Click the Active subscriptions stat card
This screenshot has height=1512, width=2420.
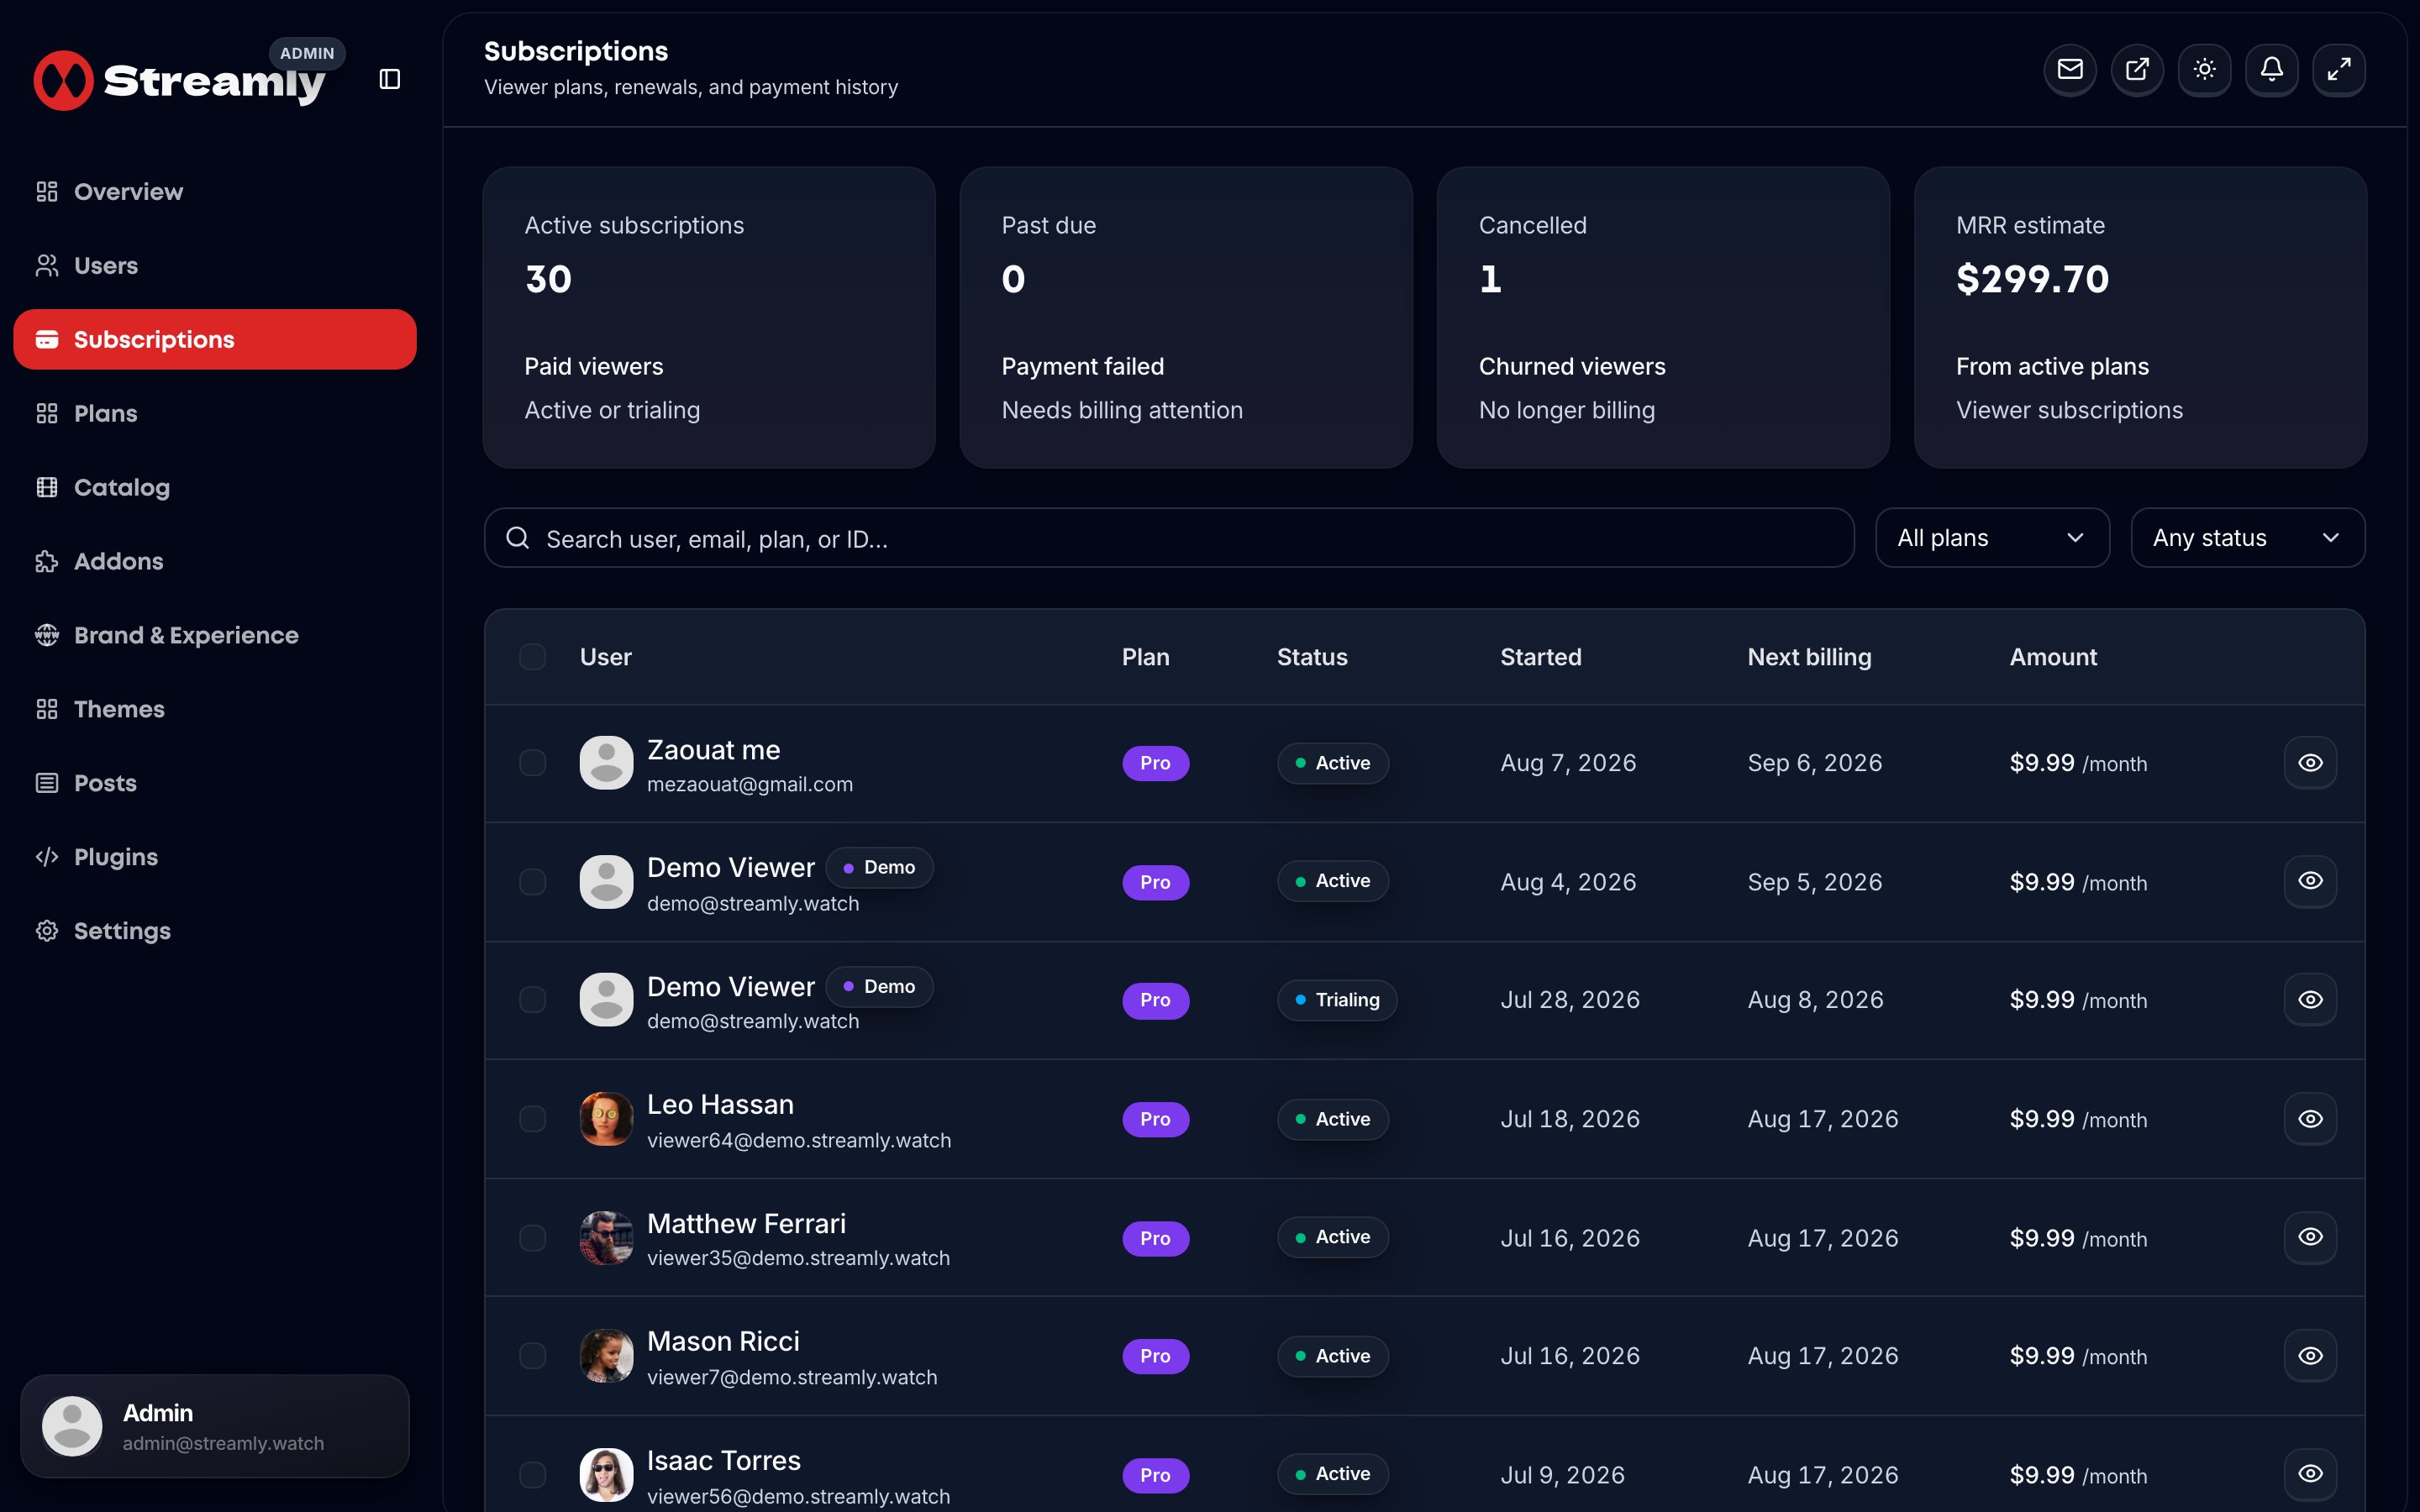click(x=709, y=318)
